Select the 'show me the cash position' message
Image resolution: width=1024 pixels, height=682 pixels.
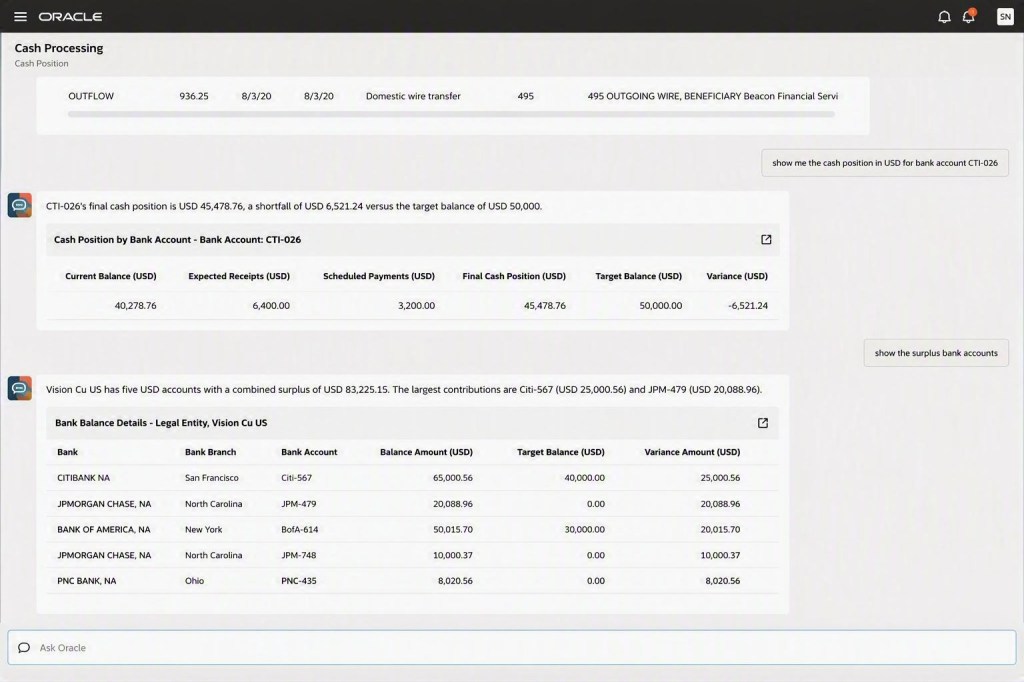[885, 163]
